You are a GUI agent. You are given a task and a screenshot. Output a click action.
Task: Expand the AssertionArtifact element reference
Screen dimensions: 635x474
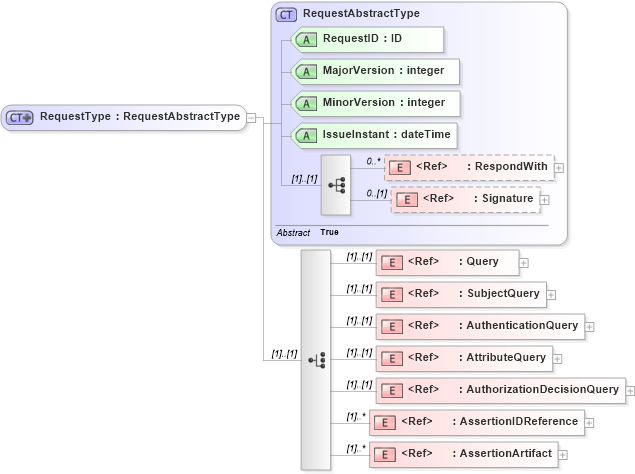tap(563, 455)
